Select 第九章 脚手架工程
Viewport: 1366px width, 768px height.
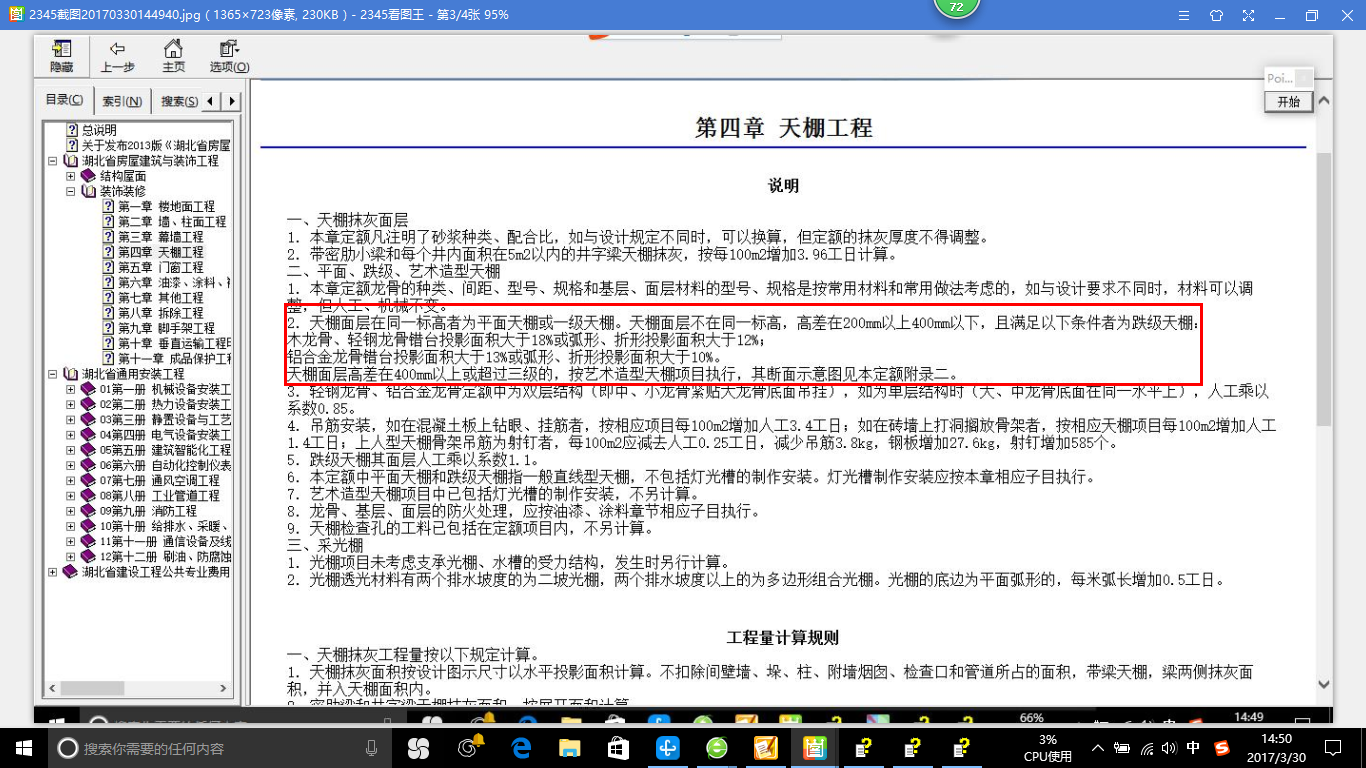[166, 328]
